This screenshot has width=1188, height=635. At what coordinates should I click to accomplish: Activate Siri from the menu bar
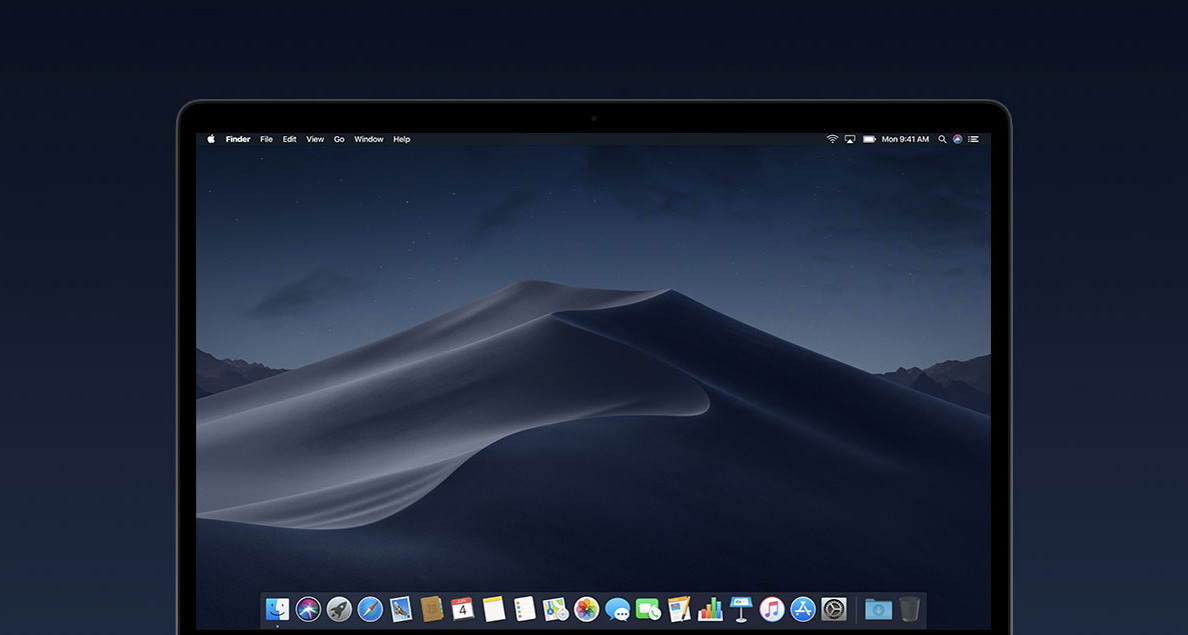click(x=958, y=139)
